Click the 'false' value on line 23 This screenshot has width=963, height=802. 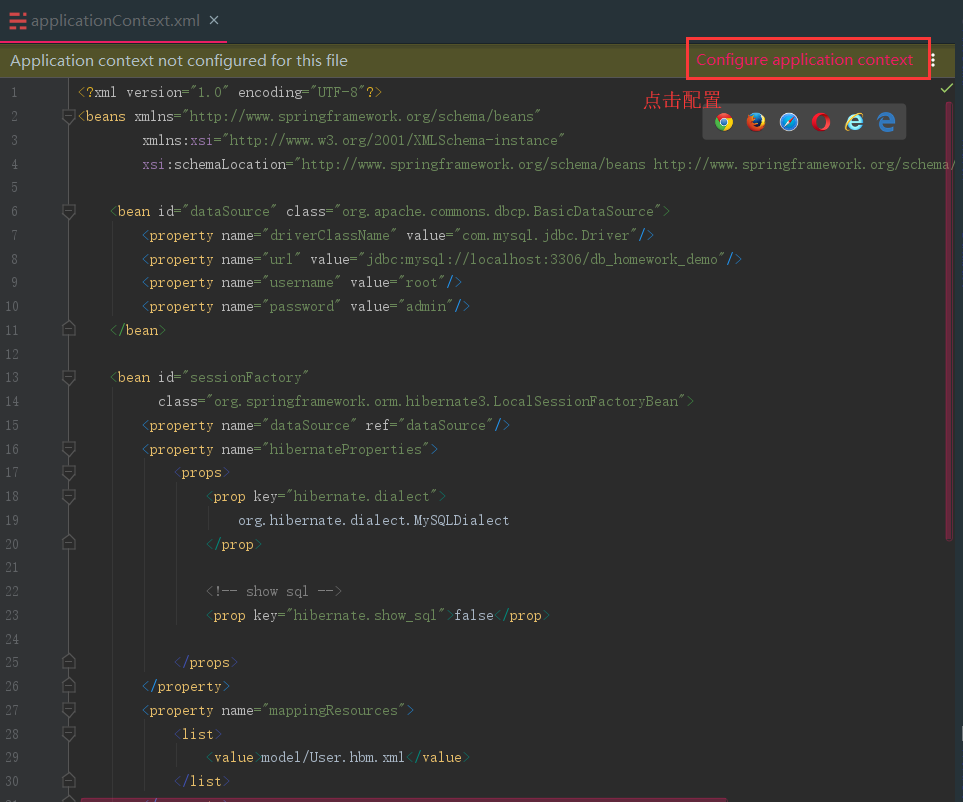(x=474, y=615)
